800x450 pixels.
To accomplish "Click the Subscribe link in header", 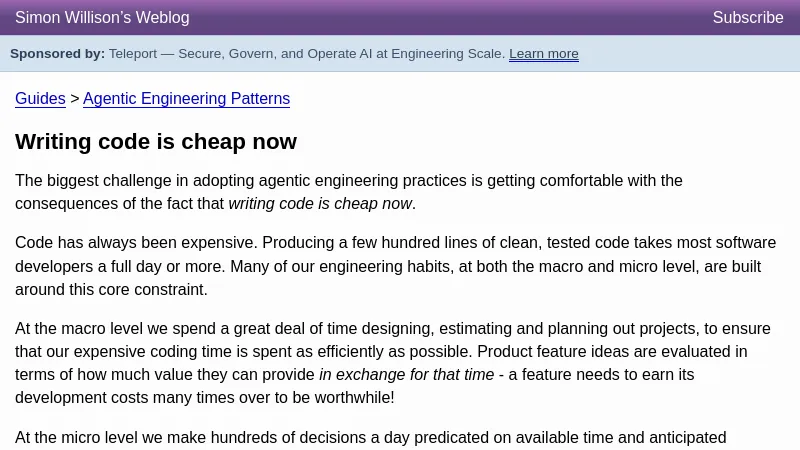I will (x=747, y=18).
